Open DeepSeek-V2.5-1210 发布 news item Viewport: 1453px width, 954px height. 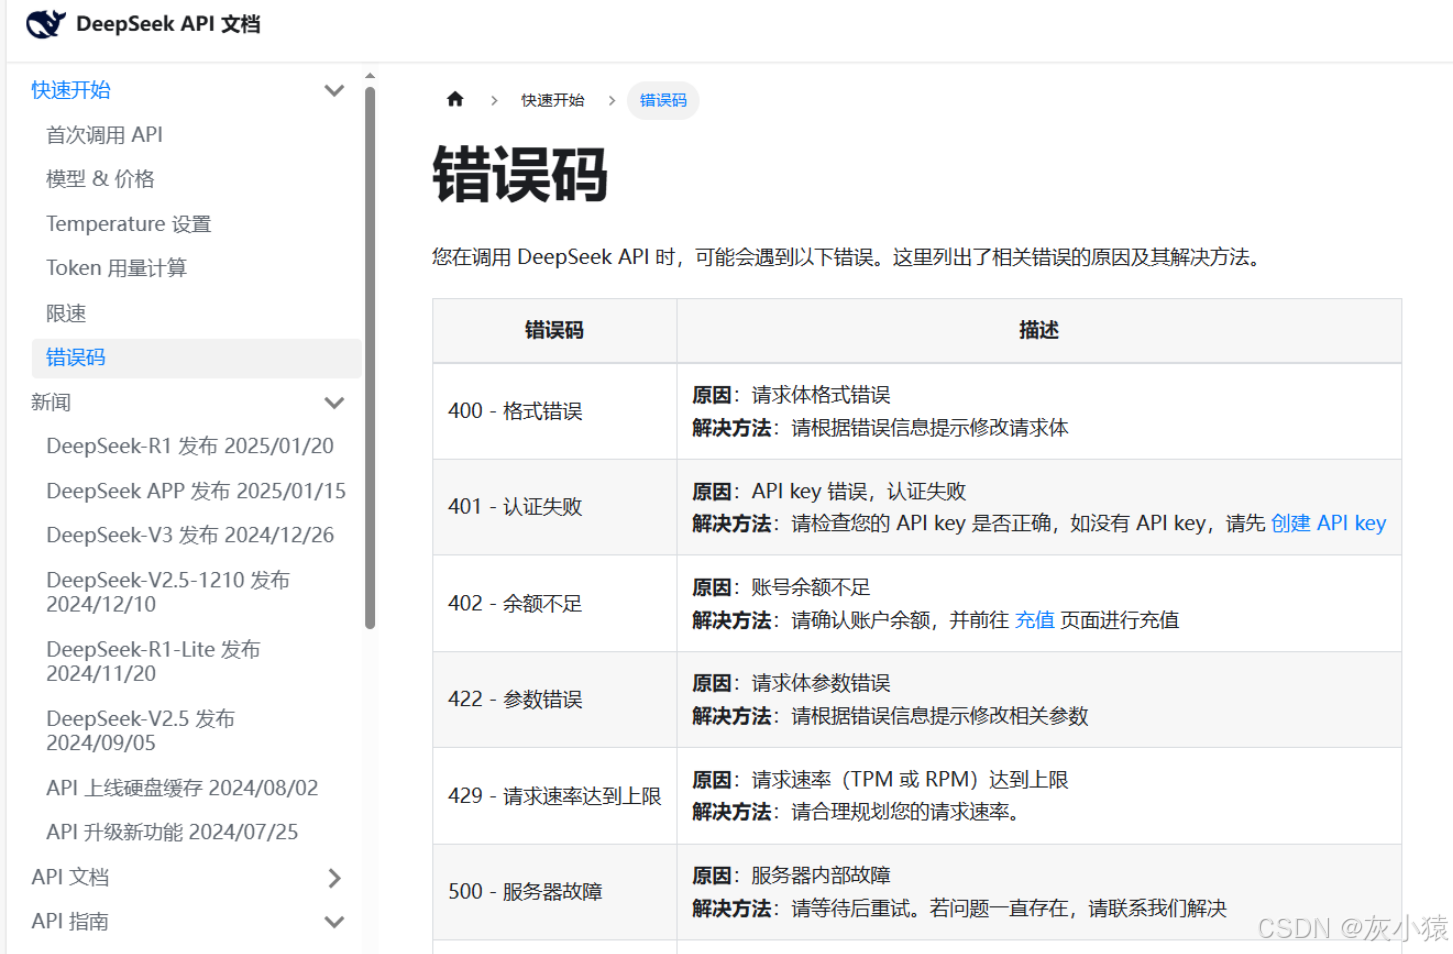pos(168,592)
